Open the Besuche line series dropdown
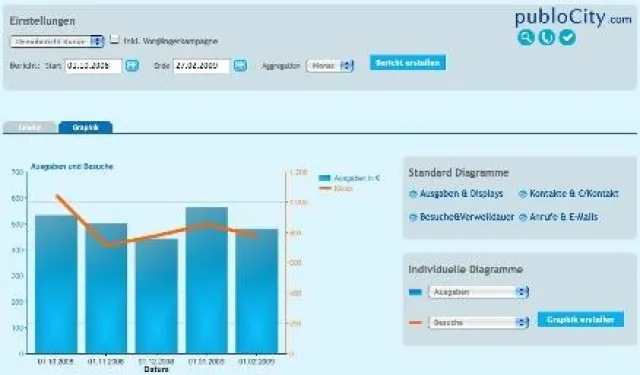Image resolution: width=640 pixels, height=375 pixels. 478,322
